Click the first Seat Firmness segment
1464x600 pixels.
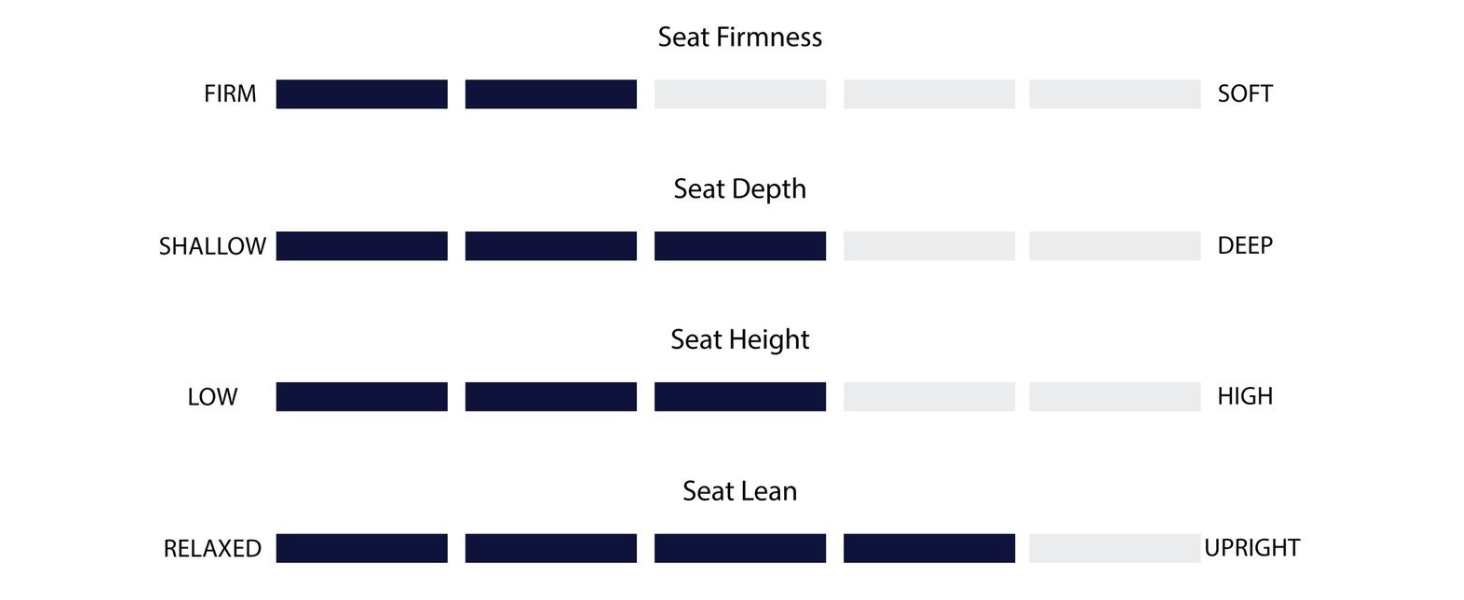coord(361,94)
